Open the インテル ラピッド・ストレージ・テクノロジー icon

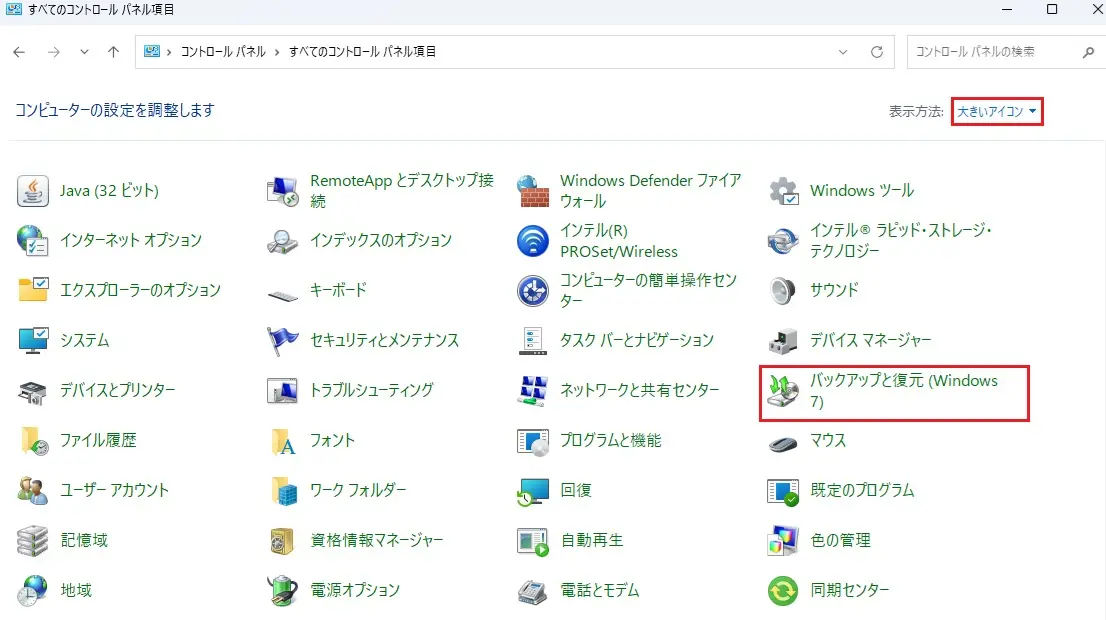(x=783, y=241)
